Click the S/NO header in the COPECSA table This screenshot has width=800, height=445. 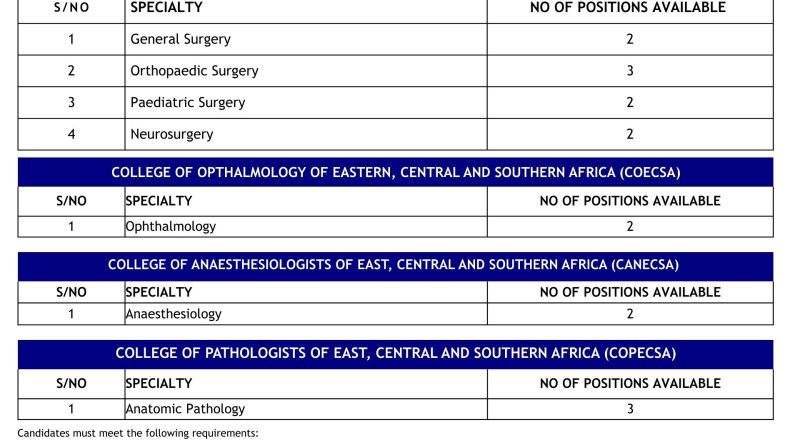tap(71, 384)
